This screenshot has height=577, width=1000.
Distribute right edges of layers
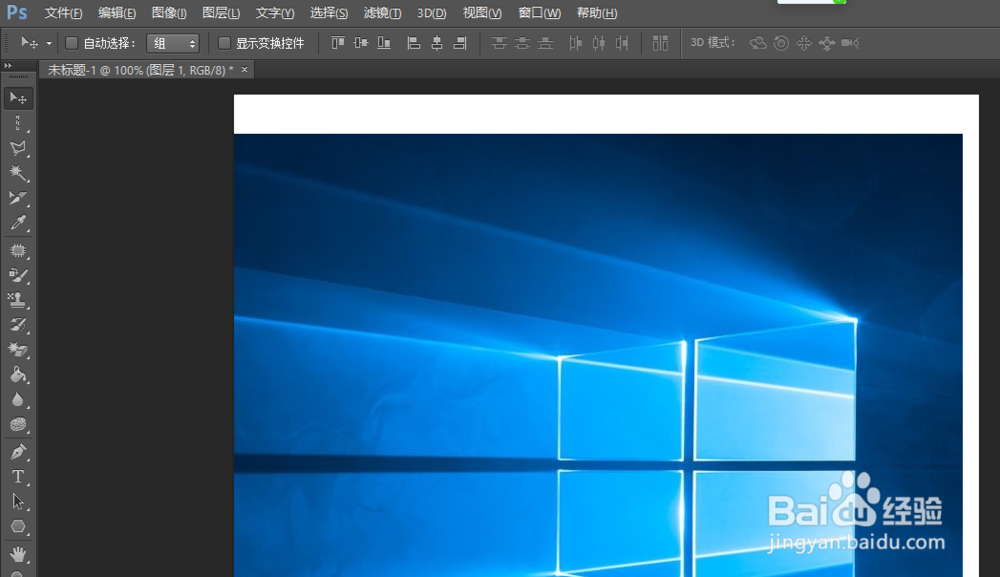point(622,43)
